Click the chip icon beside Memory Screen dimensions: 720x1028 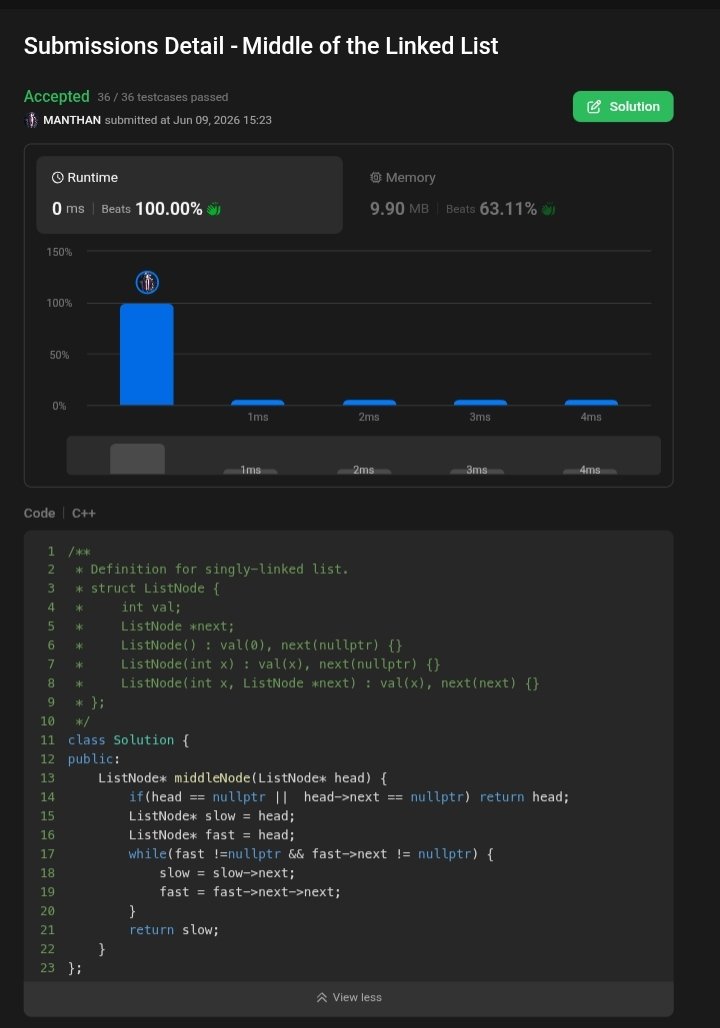click(x=376, y=178)
